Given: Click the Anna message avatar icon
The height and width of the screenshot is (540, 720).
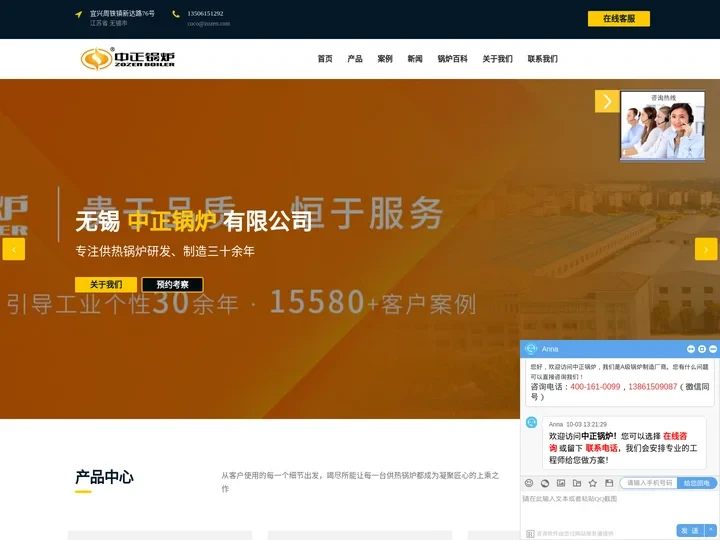Looking at the screenshot, I should coord(531,422).
